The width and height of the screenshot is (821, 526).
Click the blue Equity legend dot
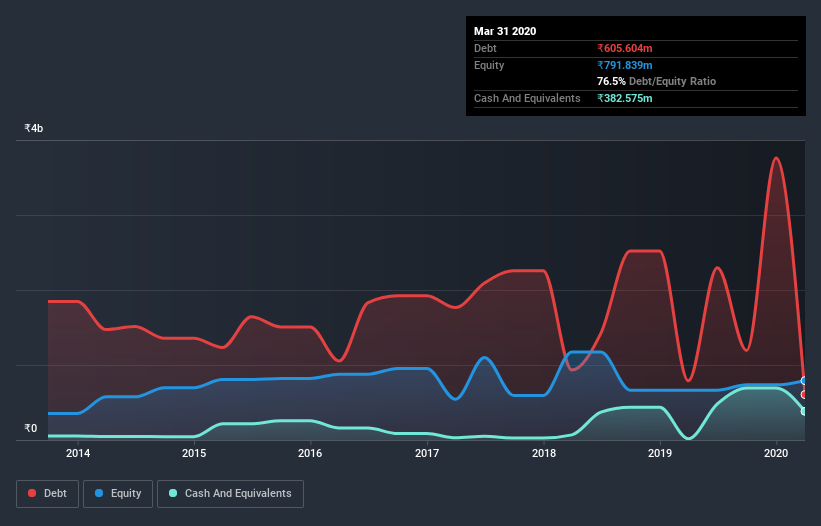tap(99, 493)
